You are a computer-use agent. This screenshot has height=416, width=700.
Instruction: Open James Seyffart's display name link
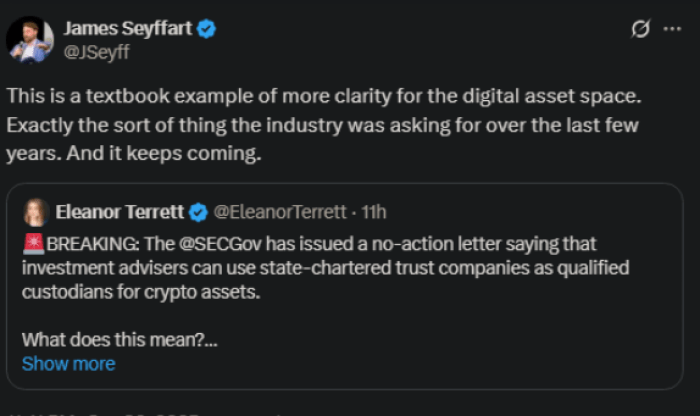coord(126,30)
